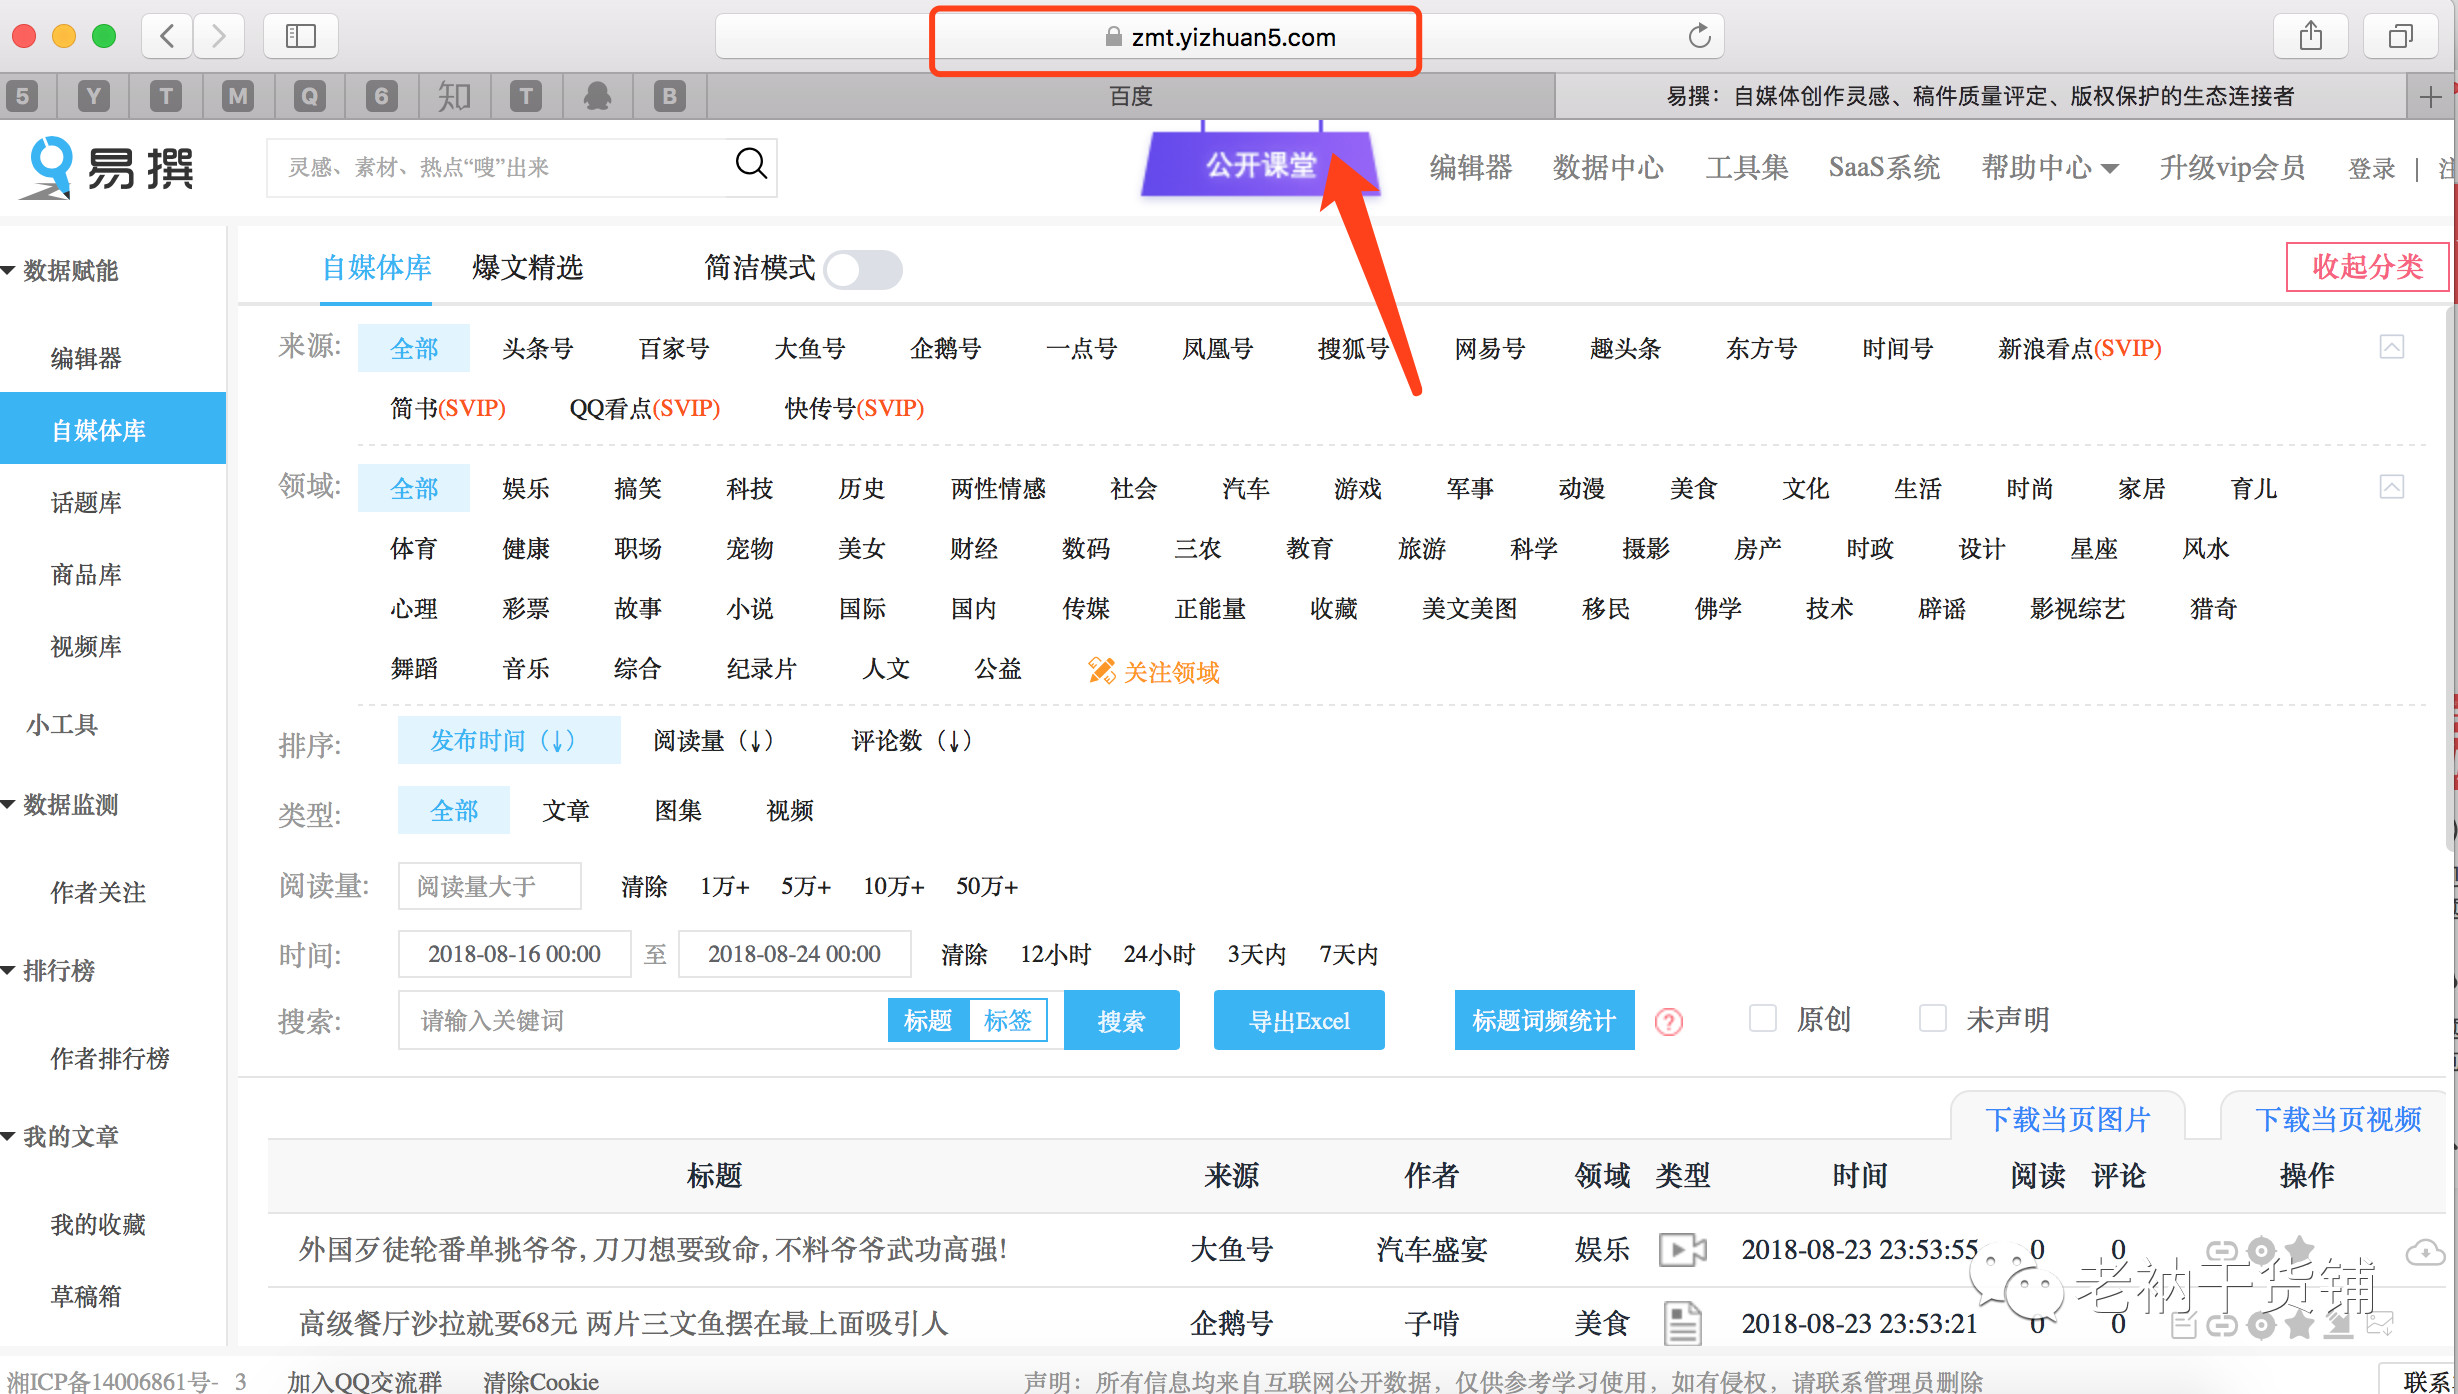Collapse the 我的文章 sidebar section
The height and width of the screenshot is (1394, 2458).
8,1136
